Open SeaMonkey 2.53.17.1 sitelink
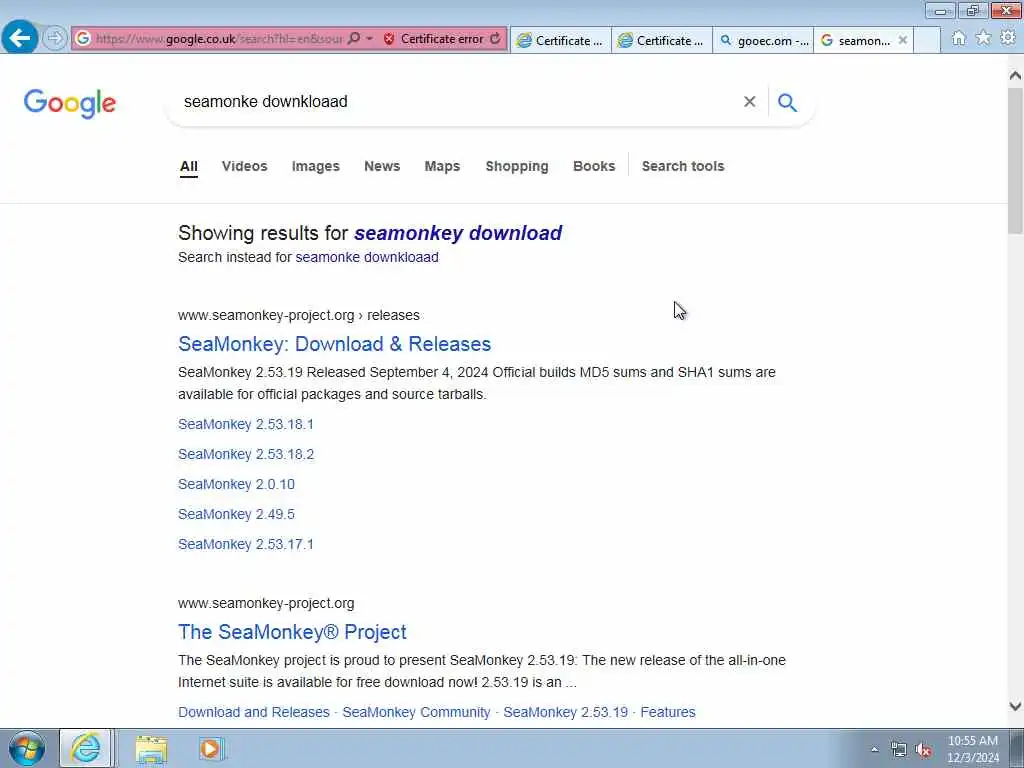 click(x=246, y=545)
